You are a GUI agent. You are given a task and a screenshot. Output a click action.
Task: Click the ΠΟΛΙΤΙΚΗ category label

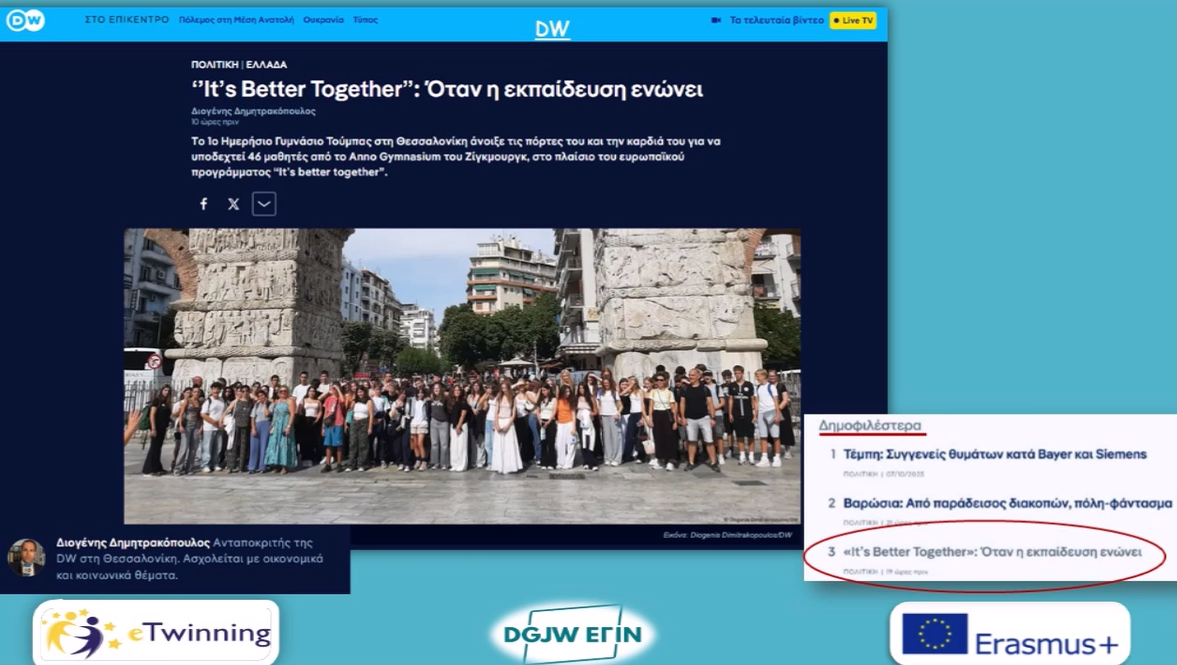click(x=214, y=65)
